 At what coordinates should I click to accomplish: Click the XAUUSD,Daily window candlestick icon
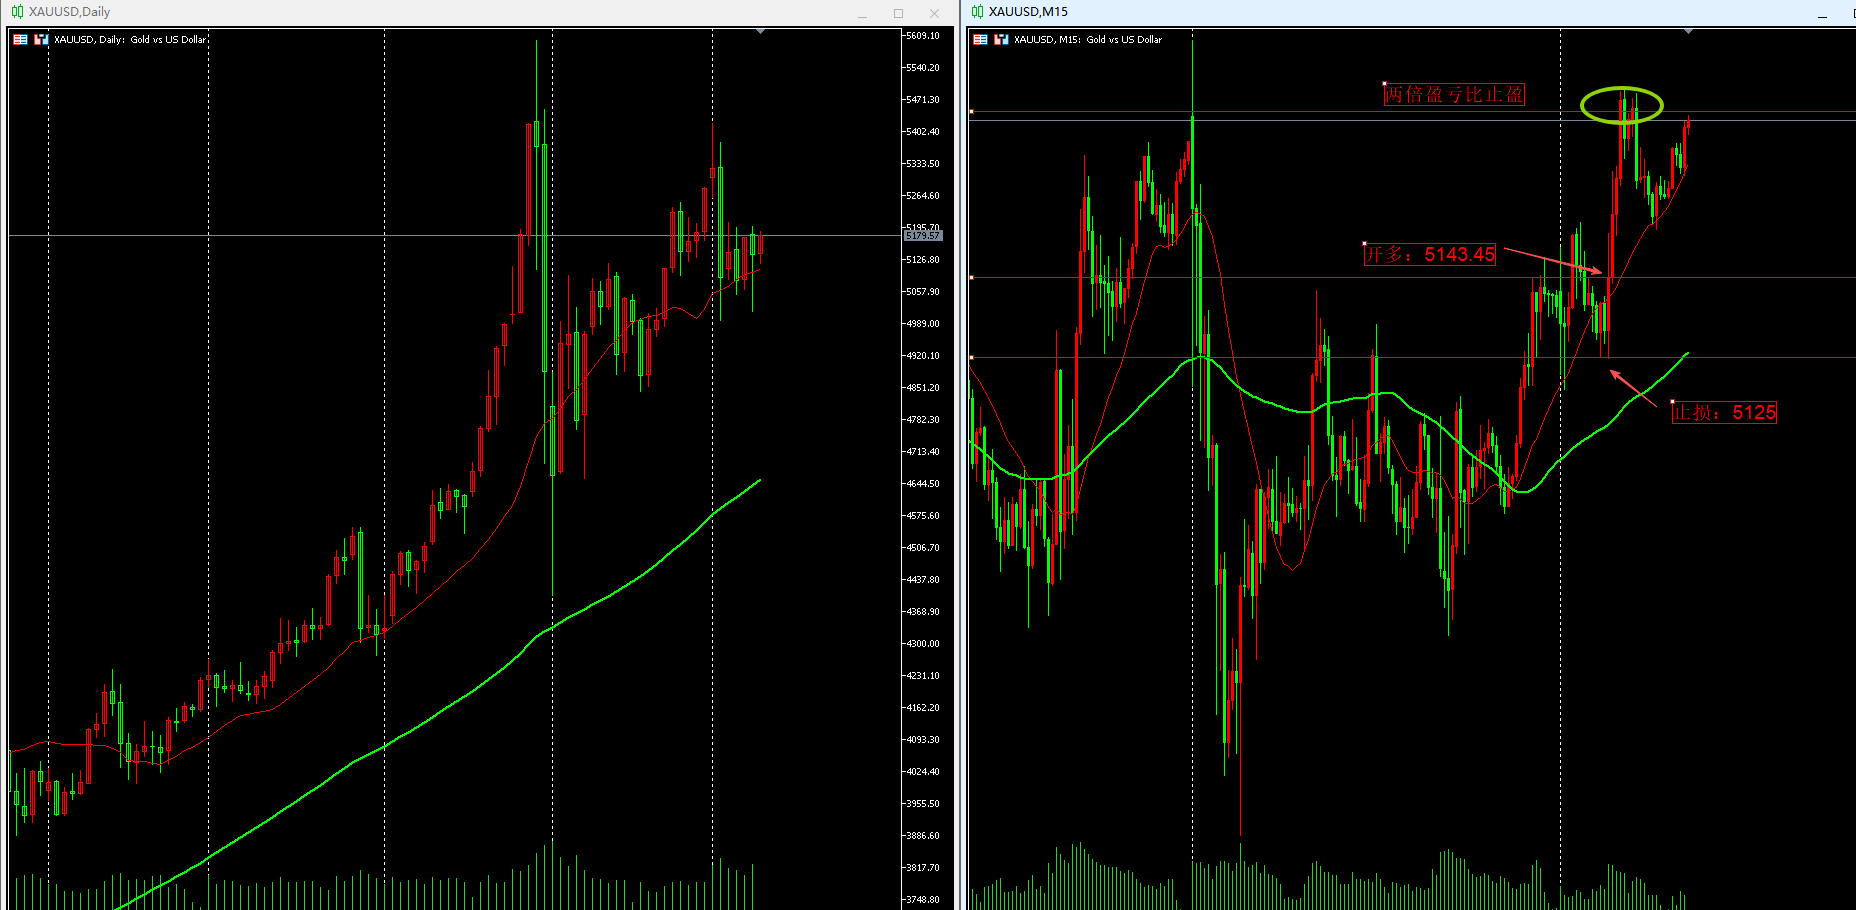click(x=17, y=12)
